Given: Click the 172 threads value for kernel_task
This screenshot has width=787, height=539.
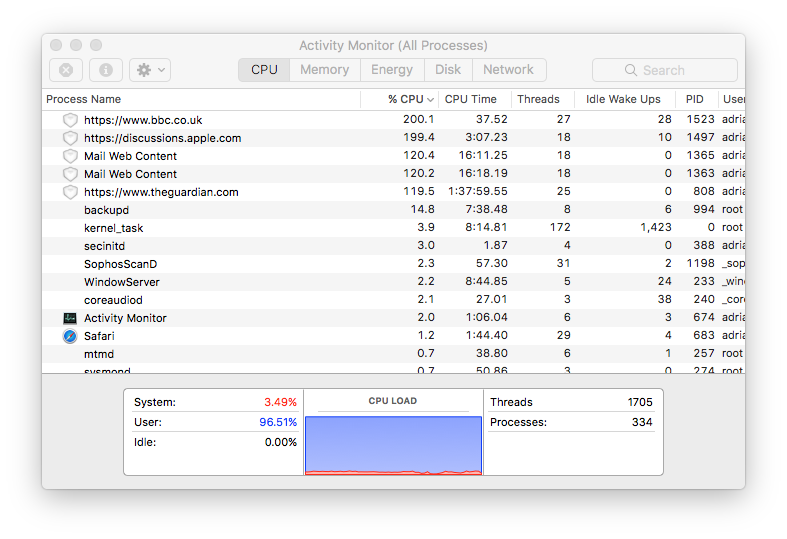Looking at the screenshot, I should (x=560, y=227).
